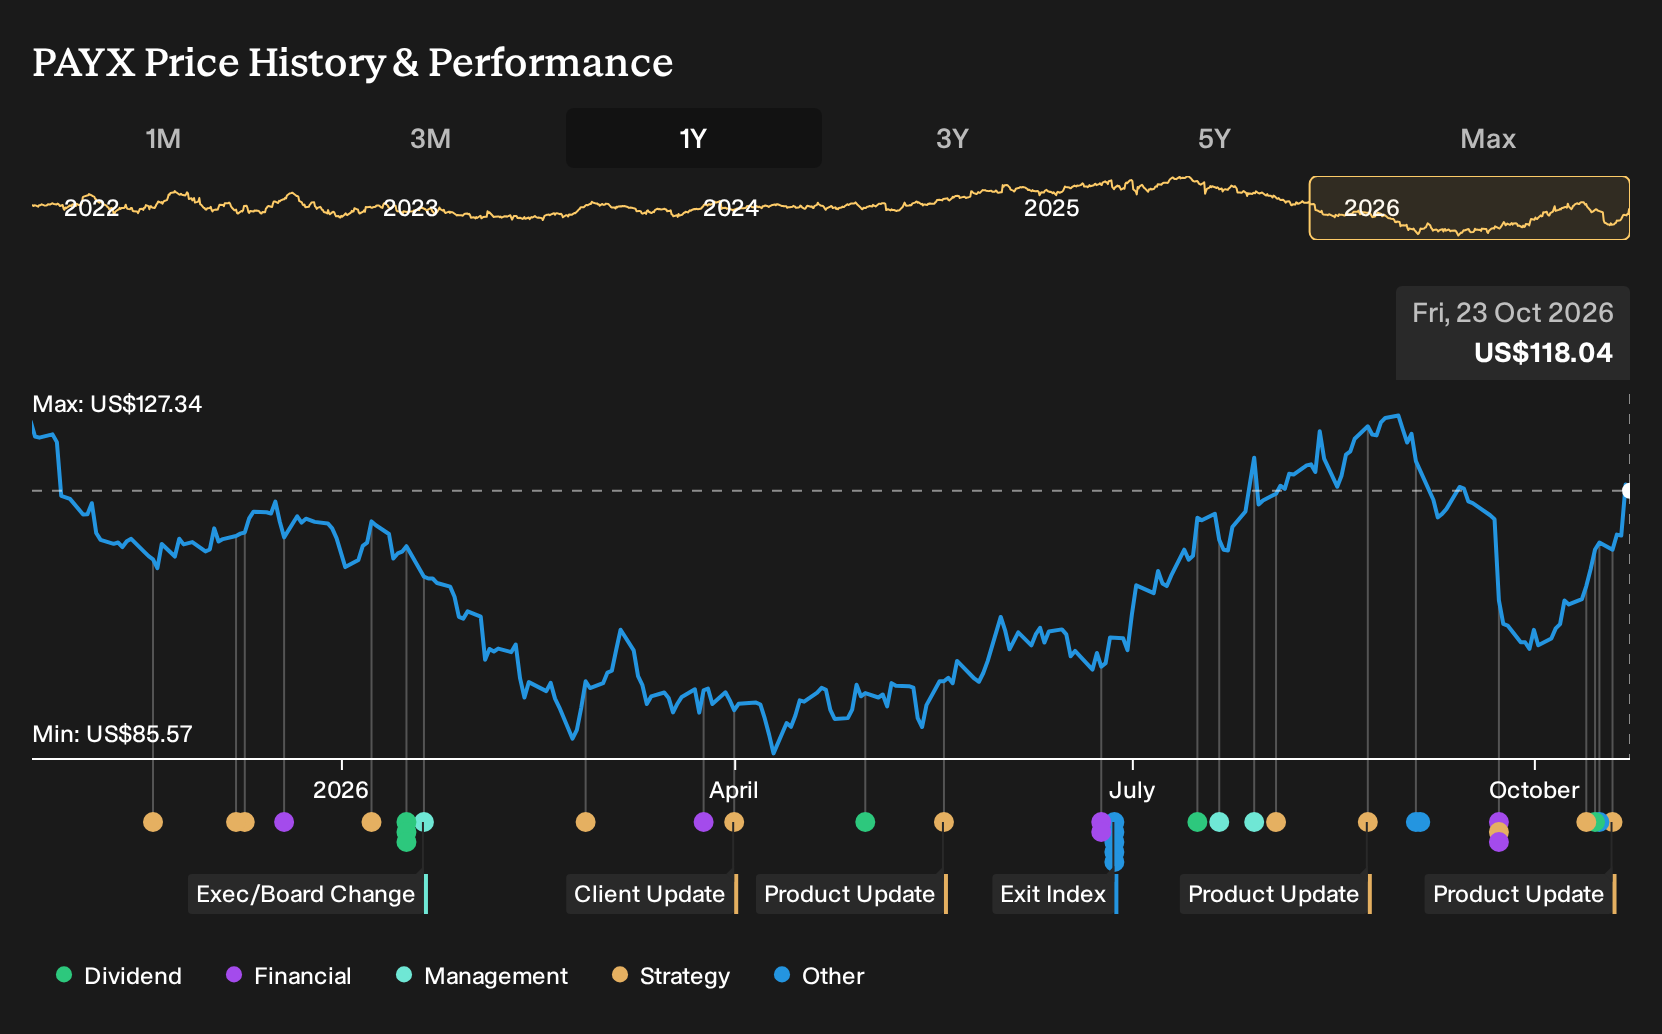The width and height of the screenshot is (1662, 1034).
Task: Open the Product Update label after July
Action: 1276,894
